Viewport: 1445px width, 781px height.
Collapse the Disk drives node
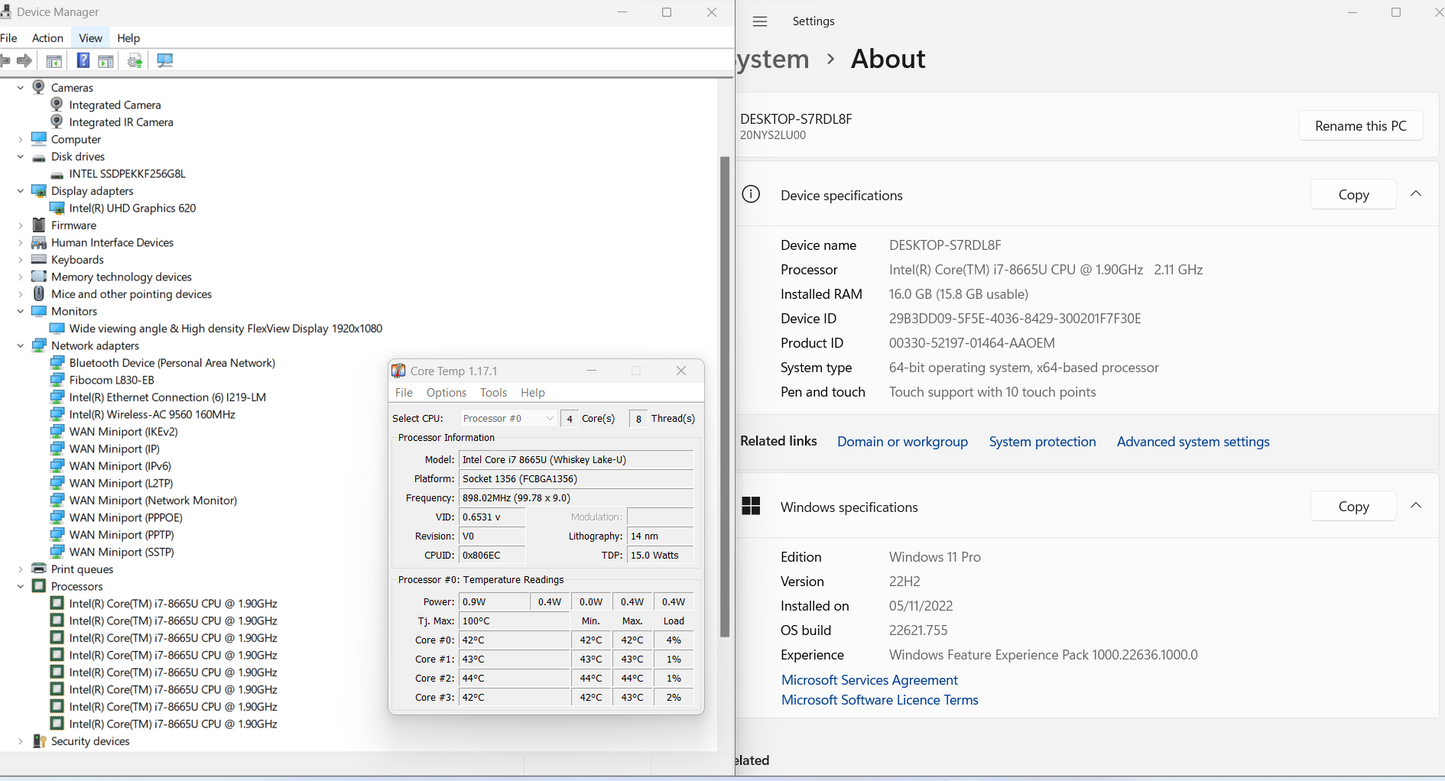pos(20,156)
